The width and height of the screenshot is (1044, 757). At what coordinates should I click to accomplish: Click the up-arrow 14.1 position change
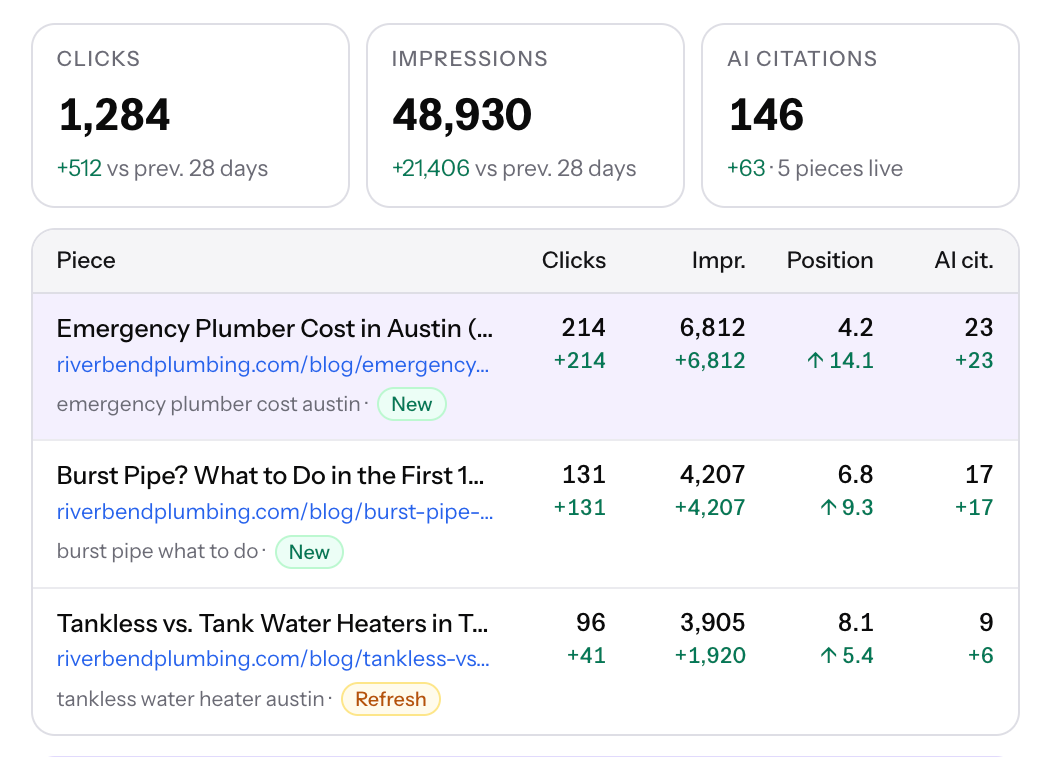pyautogui.click(x=840, y=360)
